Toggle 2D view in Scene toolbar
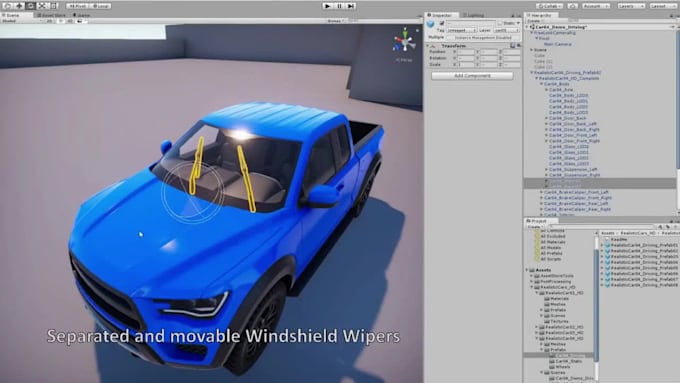The height and width of the screenshot is (383, 680). tap(49, 20)
